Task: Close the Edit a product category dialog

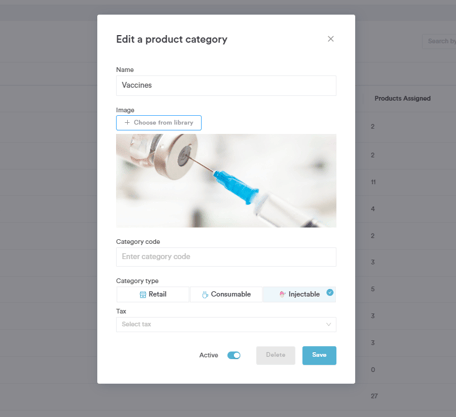Action: 330,39
